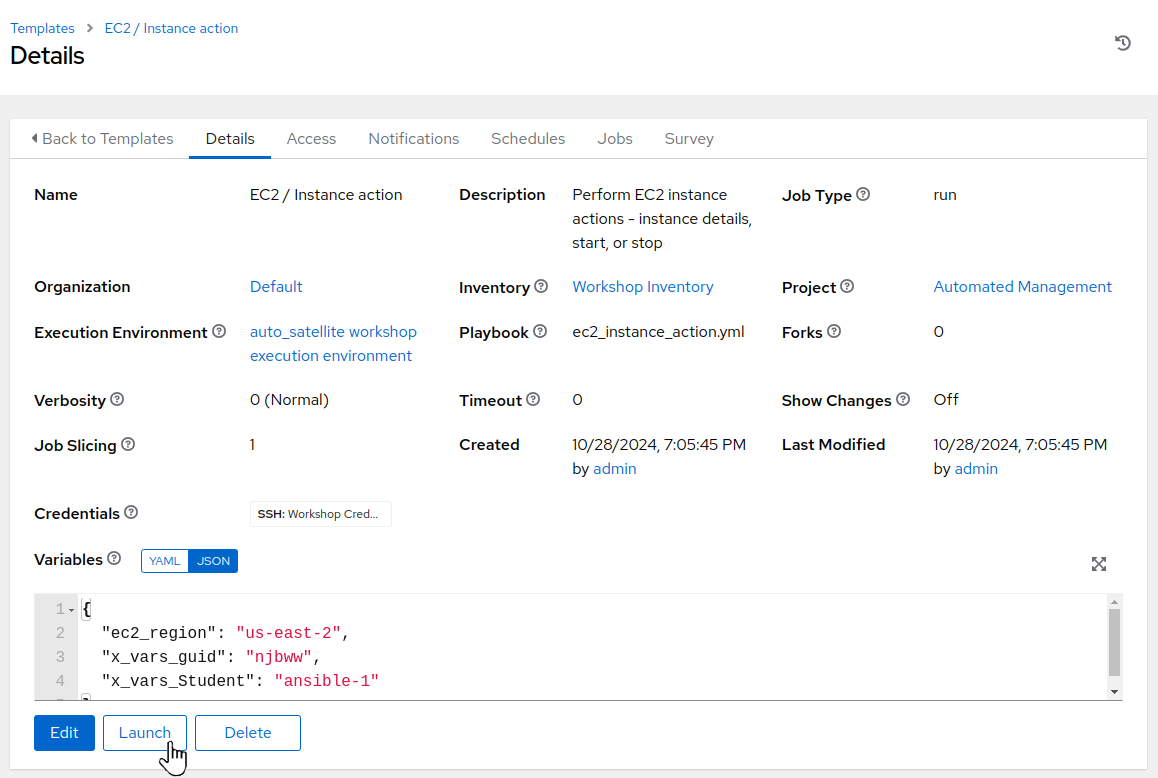The image size is (1158, 778).
Task: Click the Project help icon
Action: point(847,286)
